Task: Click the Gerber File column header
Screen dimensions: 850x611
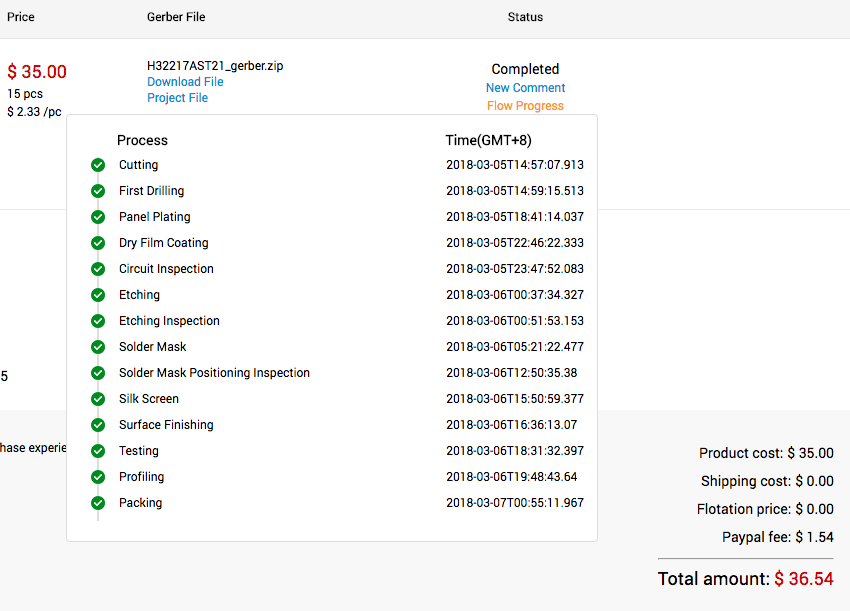Action: click(x=176, y=17)
